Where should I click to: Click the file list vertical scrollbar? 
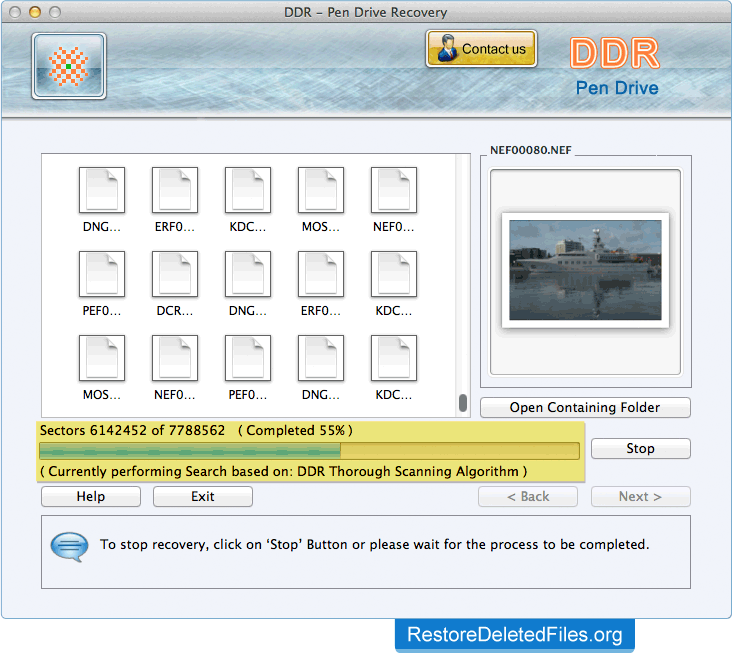(x=463, y=285)
